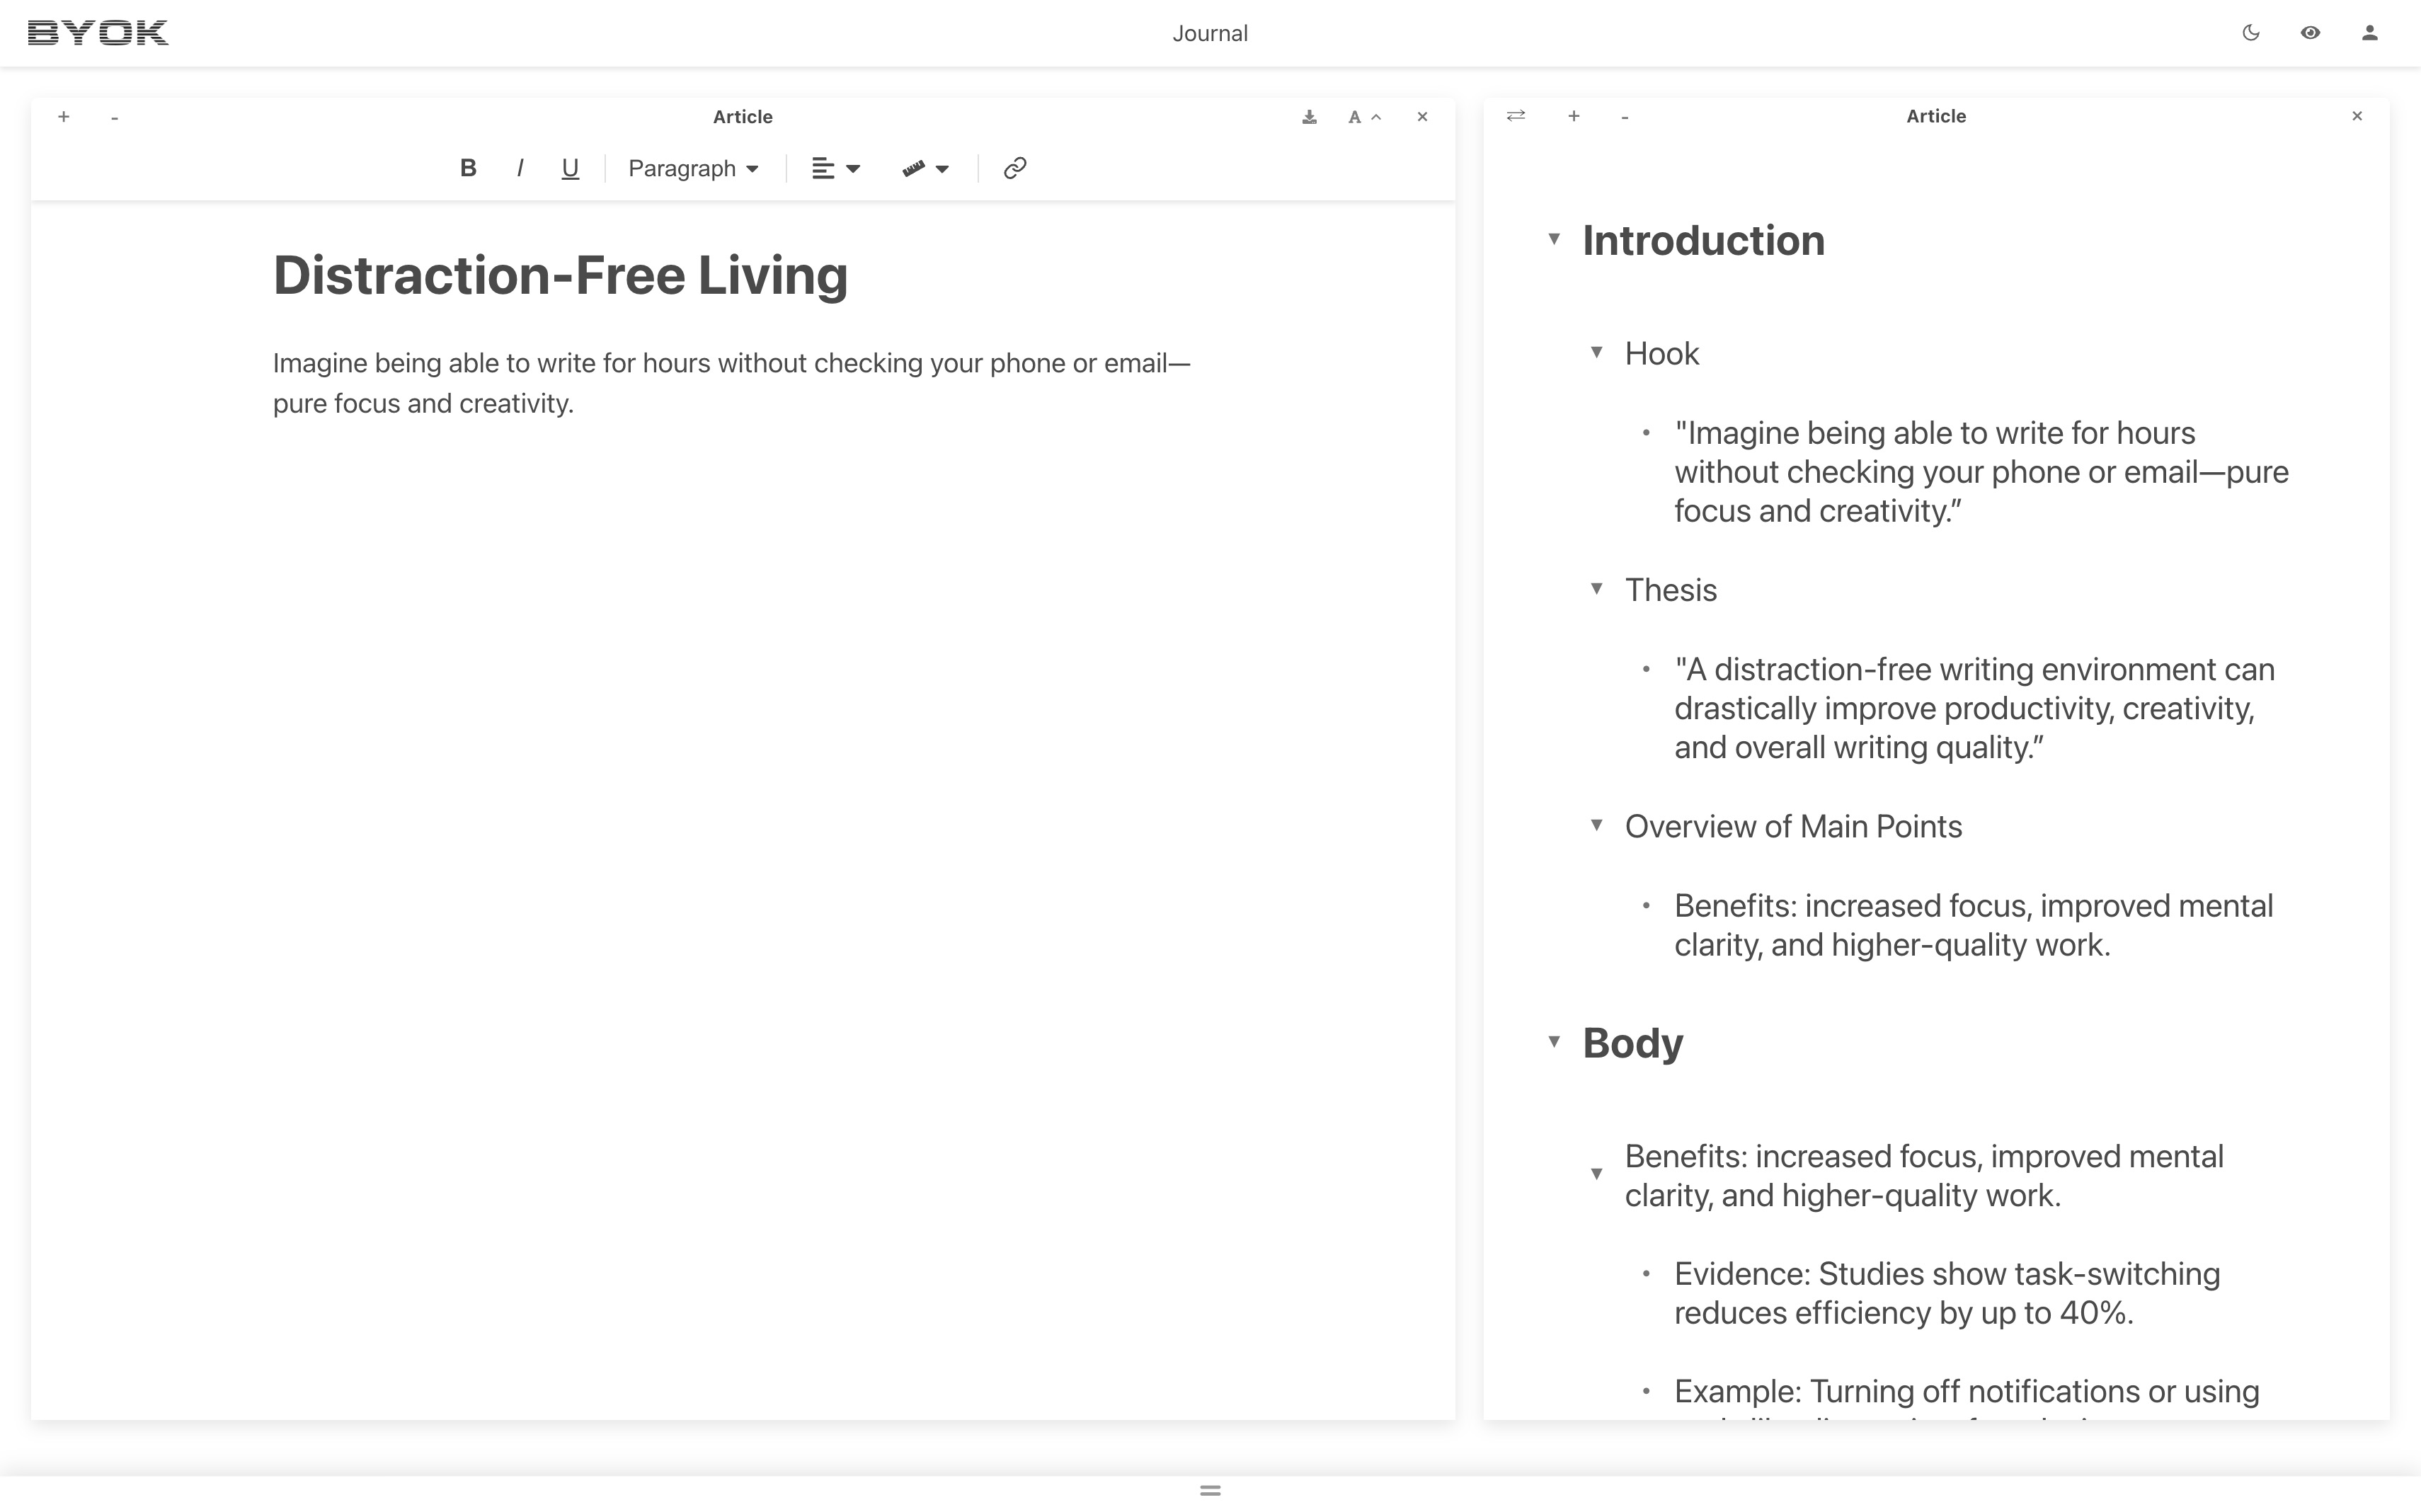Screen dimensions: 2421x1512
Task: Open the user account icon
Action: coord(2369,33)
